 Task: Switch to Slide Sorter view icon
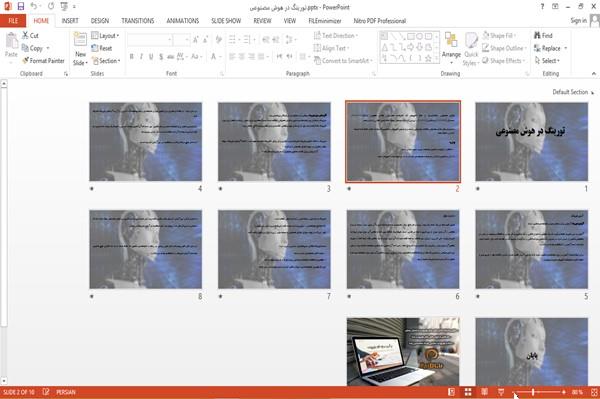pyautogui.click(x=468, y=392)
